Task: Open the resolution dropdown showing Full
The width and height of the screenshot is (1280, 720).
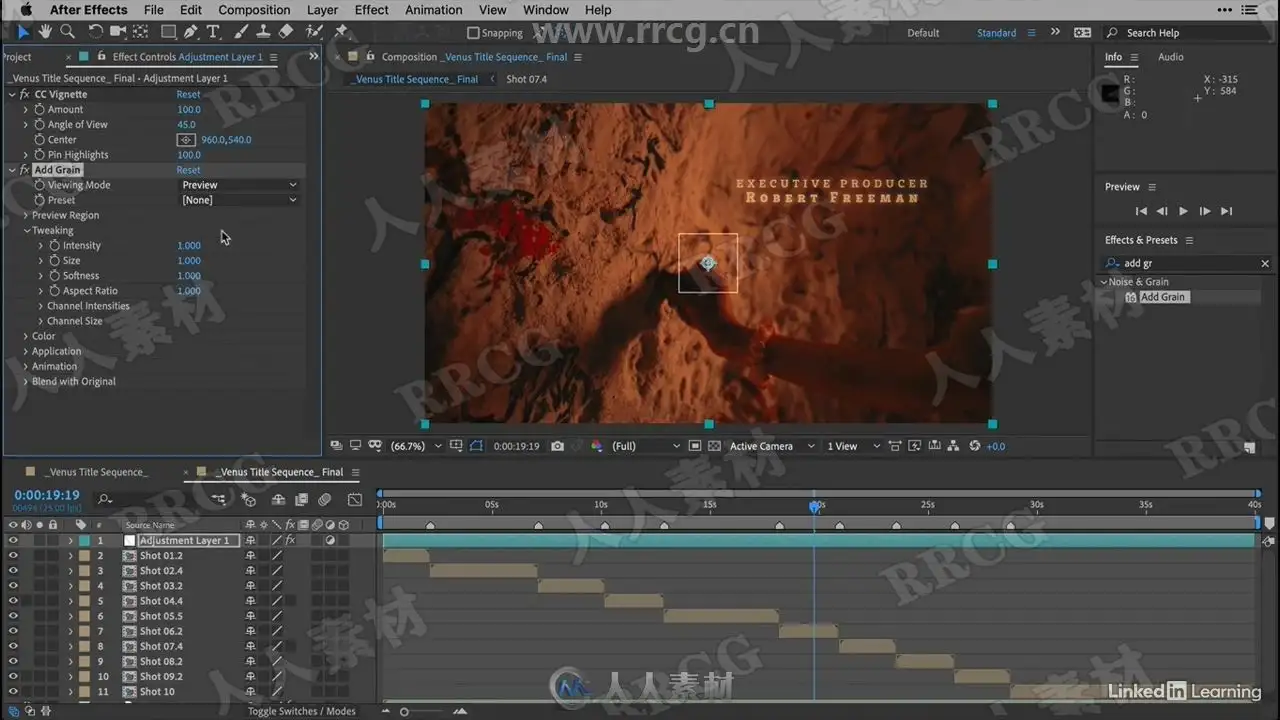Action: 646,446
